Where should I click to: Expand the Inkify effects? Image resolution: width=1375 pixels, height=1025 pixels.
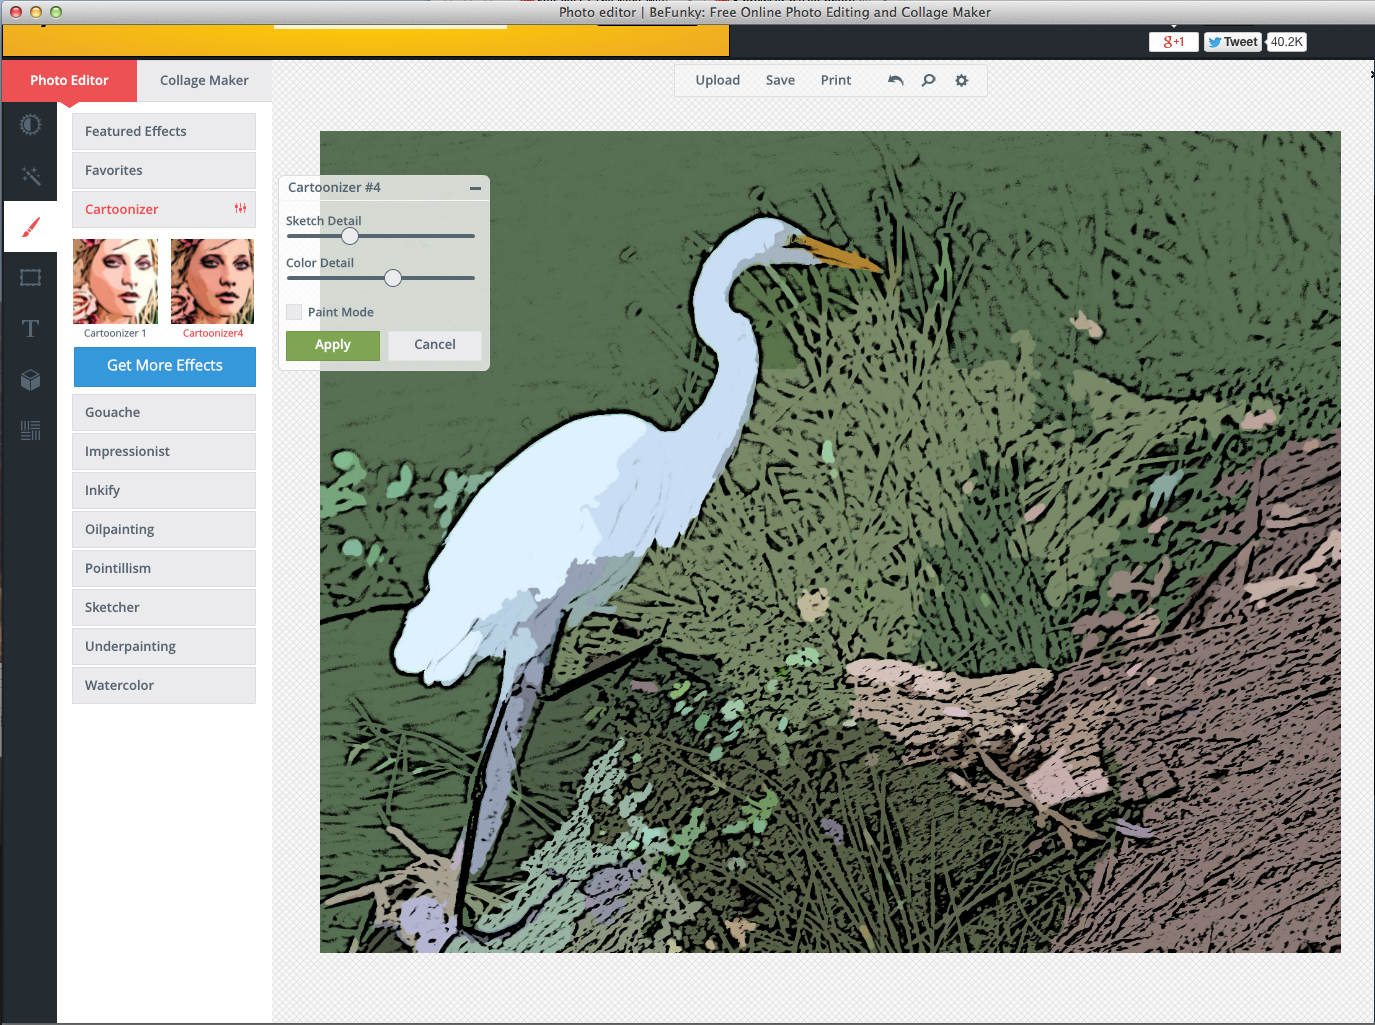[164, 490]
